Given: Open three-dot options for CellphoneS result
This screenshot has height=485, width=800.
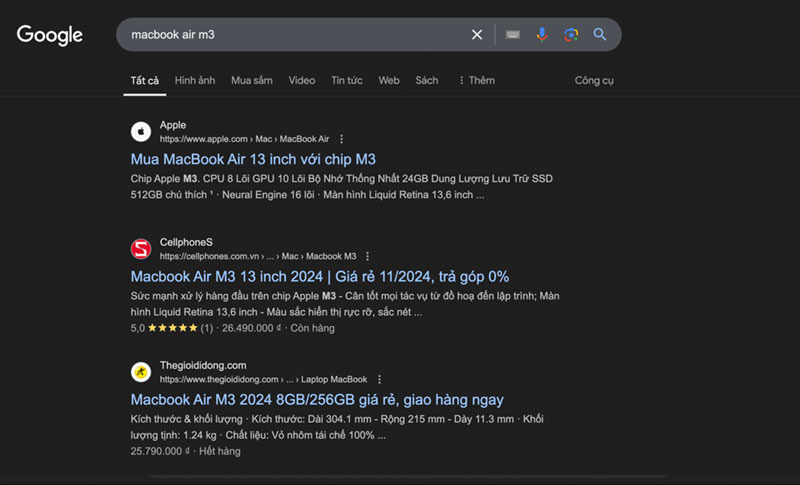Looking at the screenshot, I should 368,256.
